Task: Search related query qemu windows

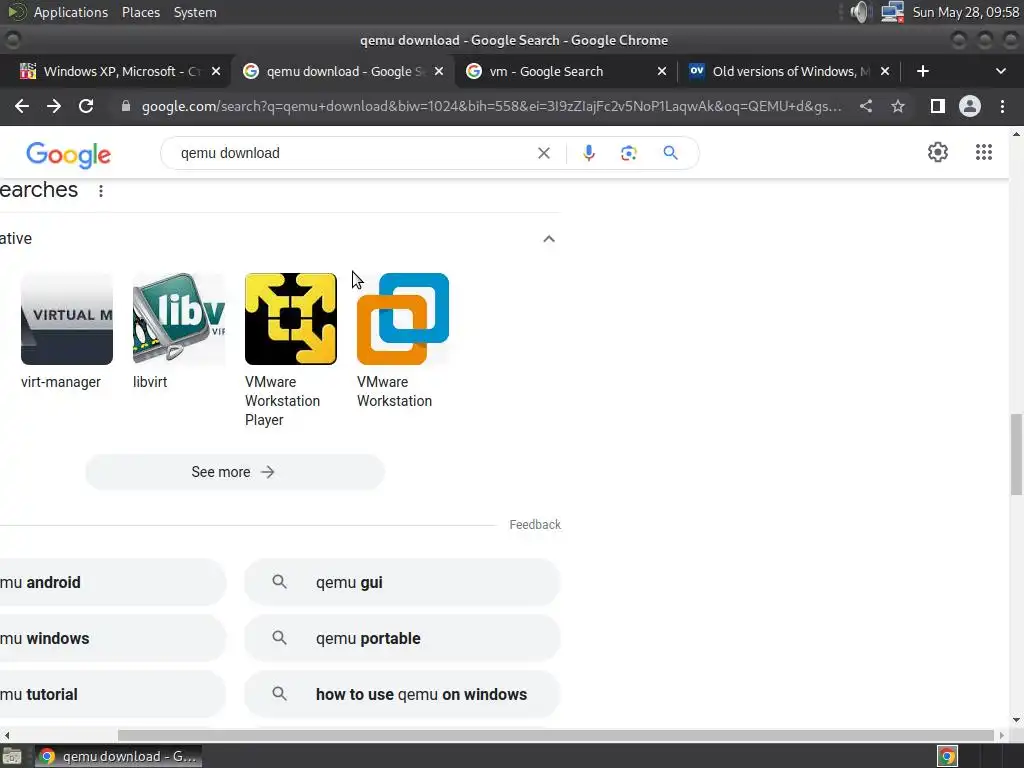Action: 112,638
